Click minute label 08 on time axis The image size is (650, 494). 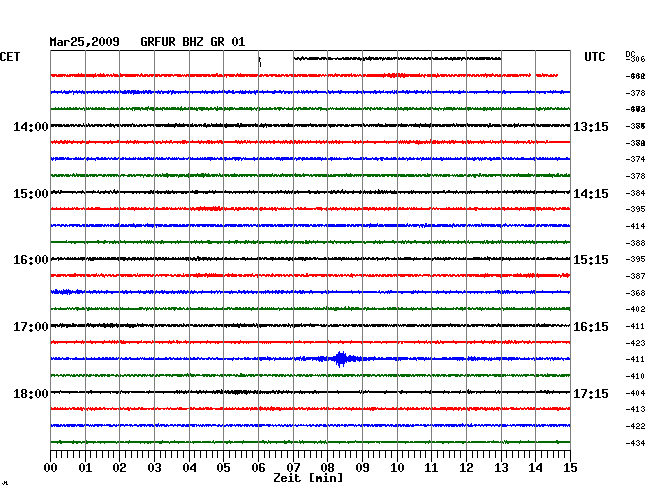click(x=327, y=467)
